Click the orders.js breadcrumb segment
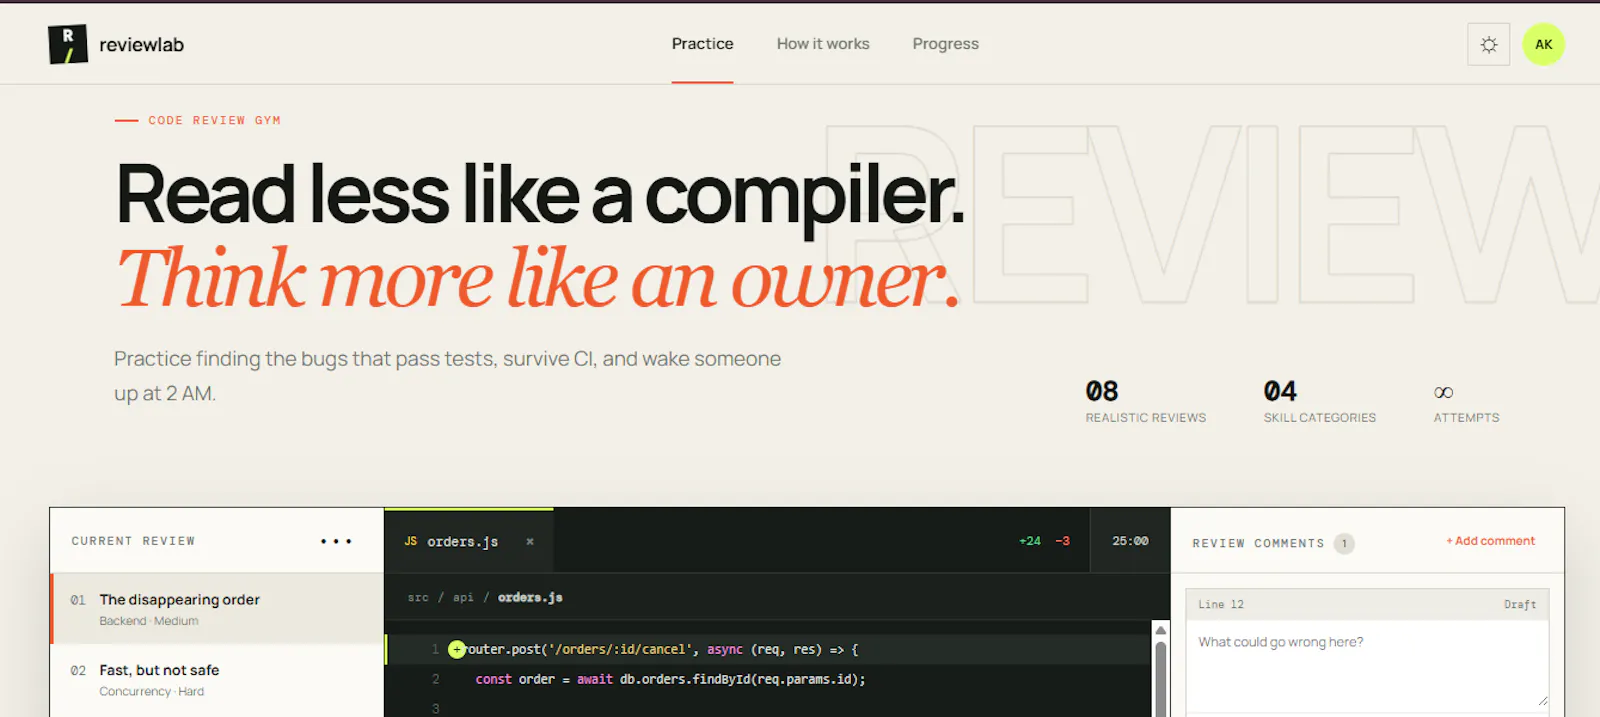 point(530,597)
